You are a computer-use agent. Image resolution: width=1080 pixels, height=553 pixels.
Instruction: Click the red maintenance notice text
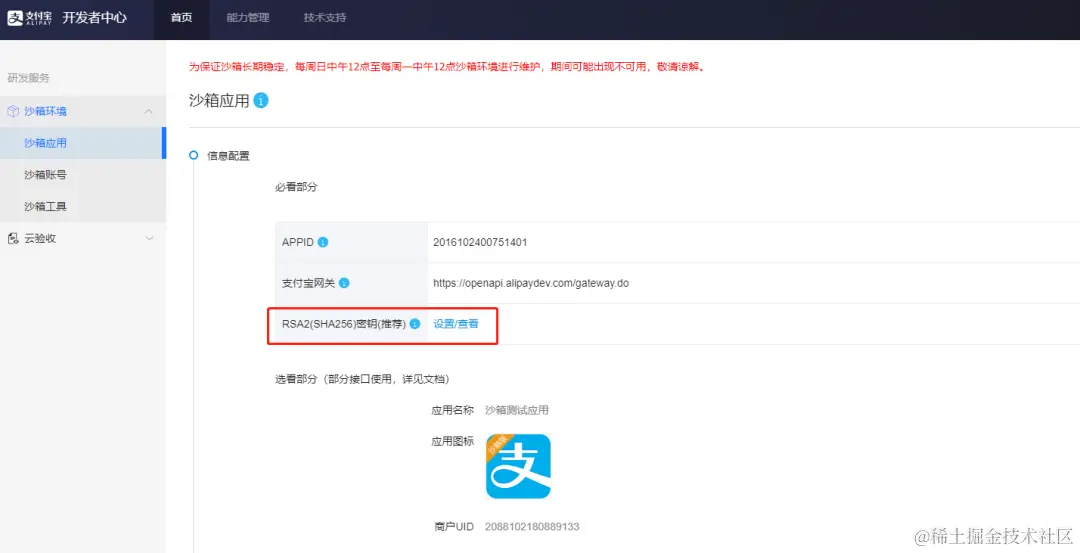448,67
